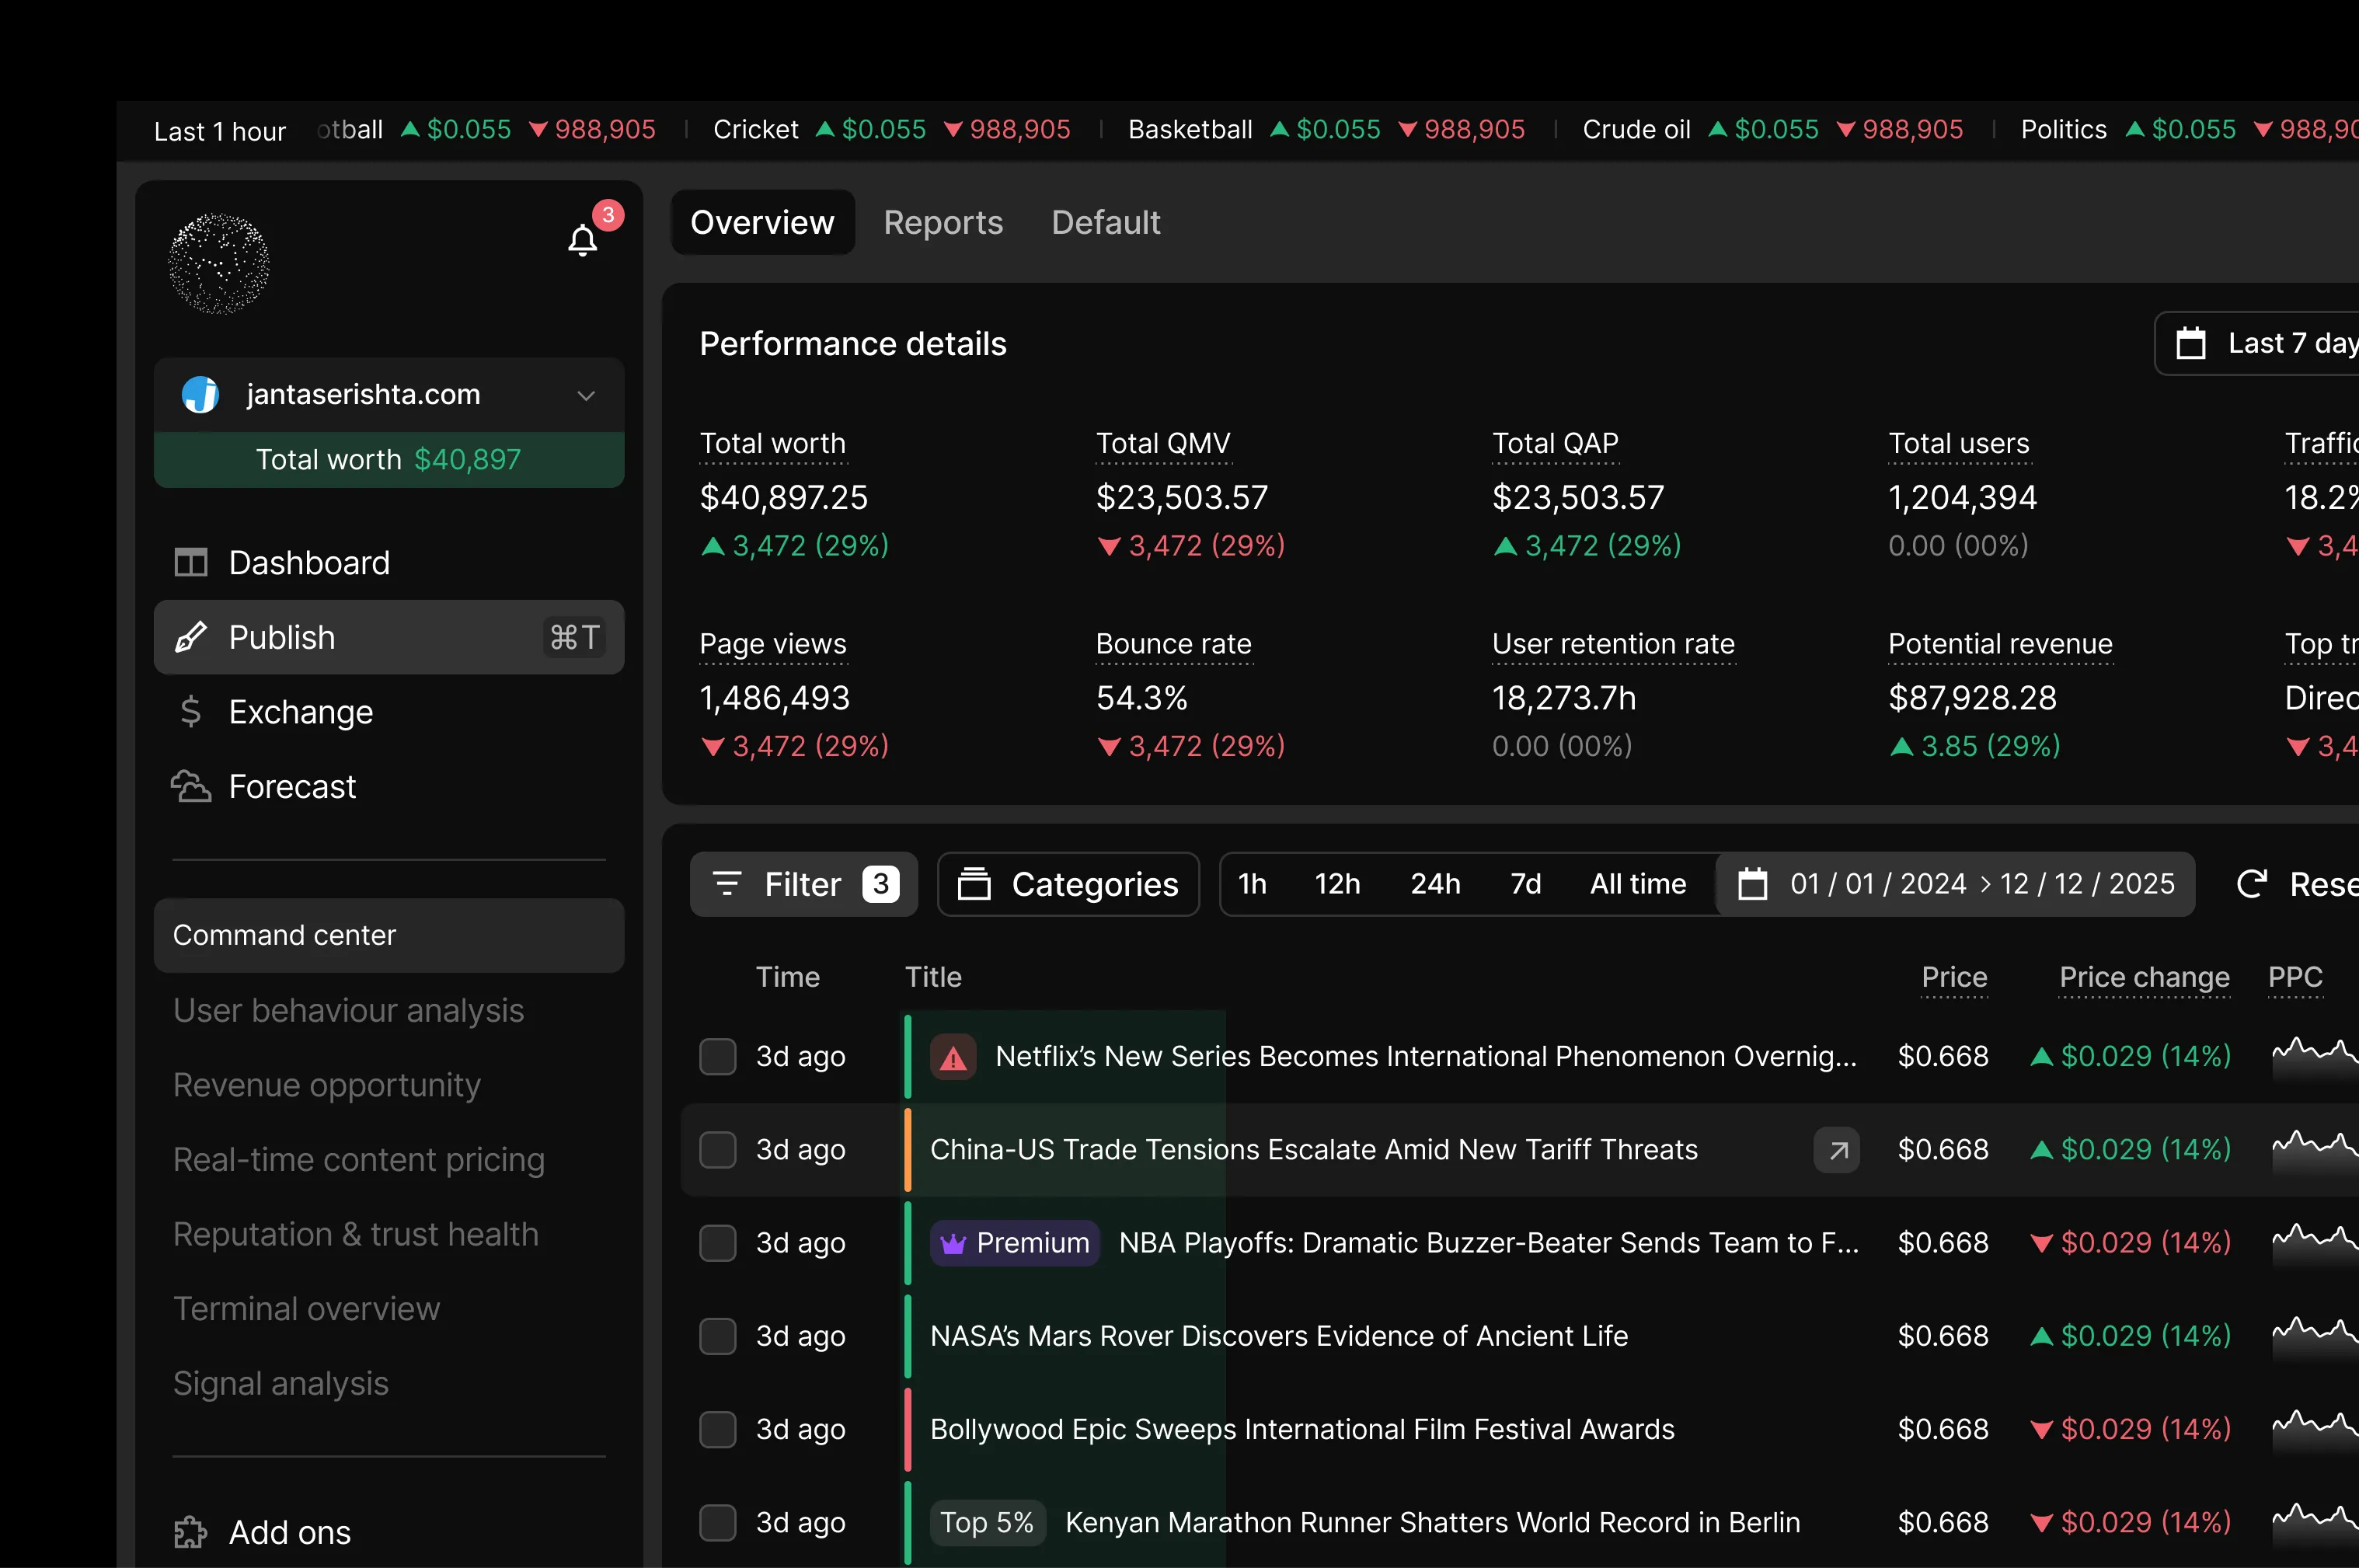Click the Last 7 days calendar icon
The width and height of the screenshot is (2359, 1568).
pos(2191,343)
